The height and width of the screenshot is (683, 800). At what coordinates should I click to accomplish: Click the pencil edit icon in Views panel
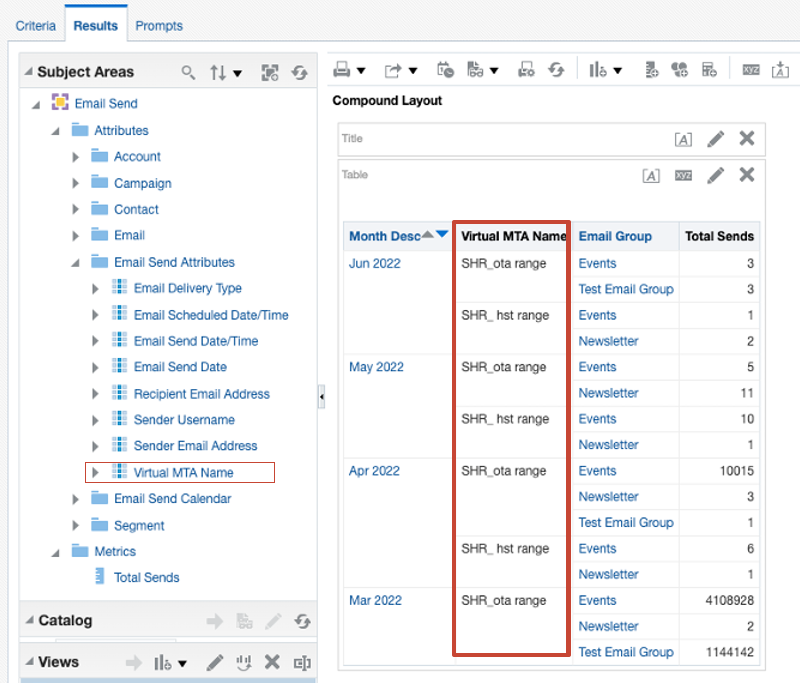[214, 662]
